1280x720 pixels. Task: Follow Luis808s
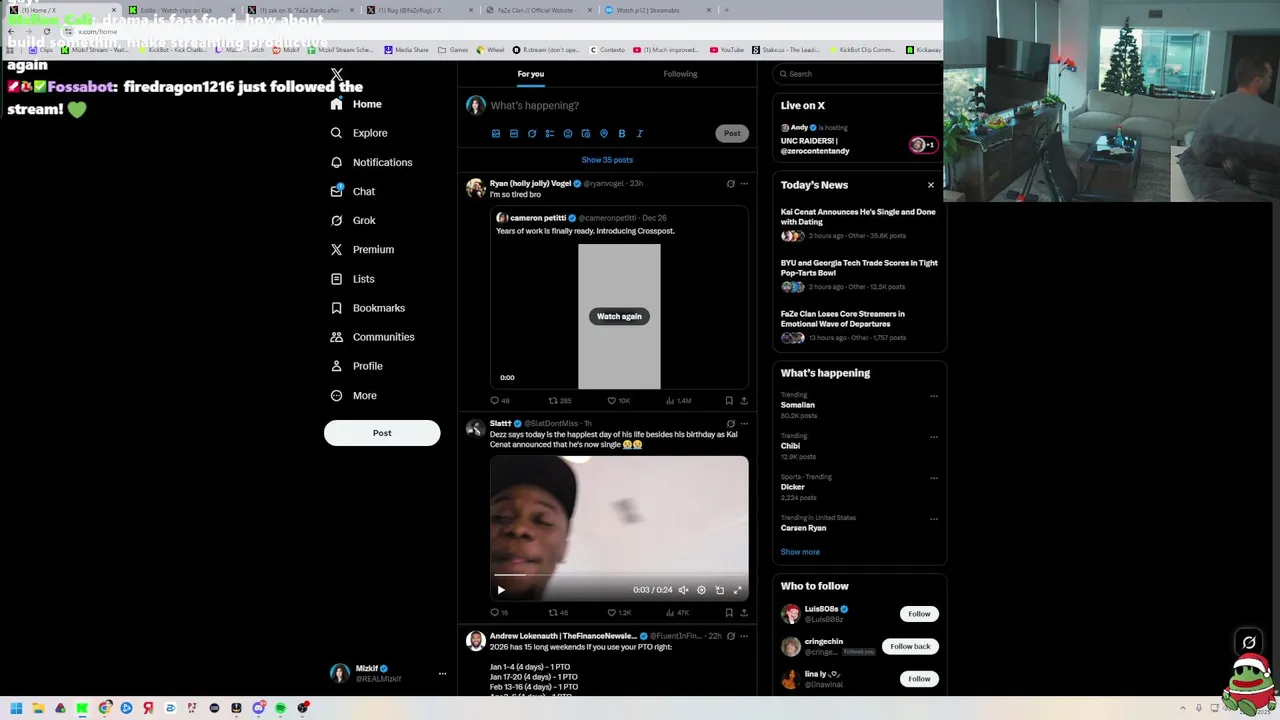(919, 614)
